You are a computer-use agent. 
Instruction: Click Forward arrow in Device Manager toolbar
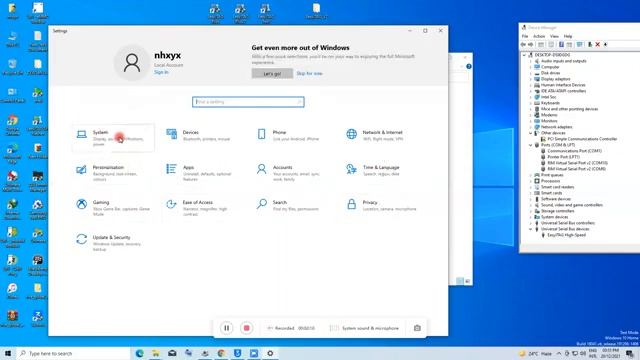[531, 44]
